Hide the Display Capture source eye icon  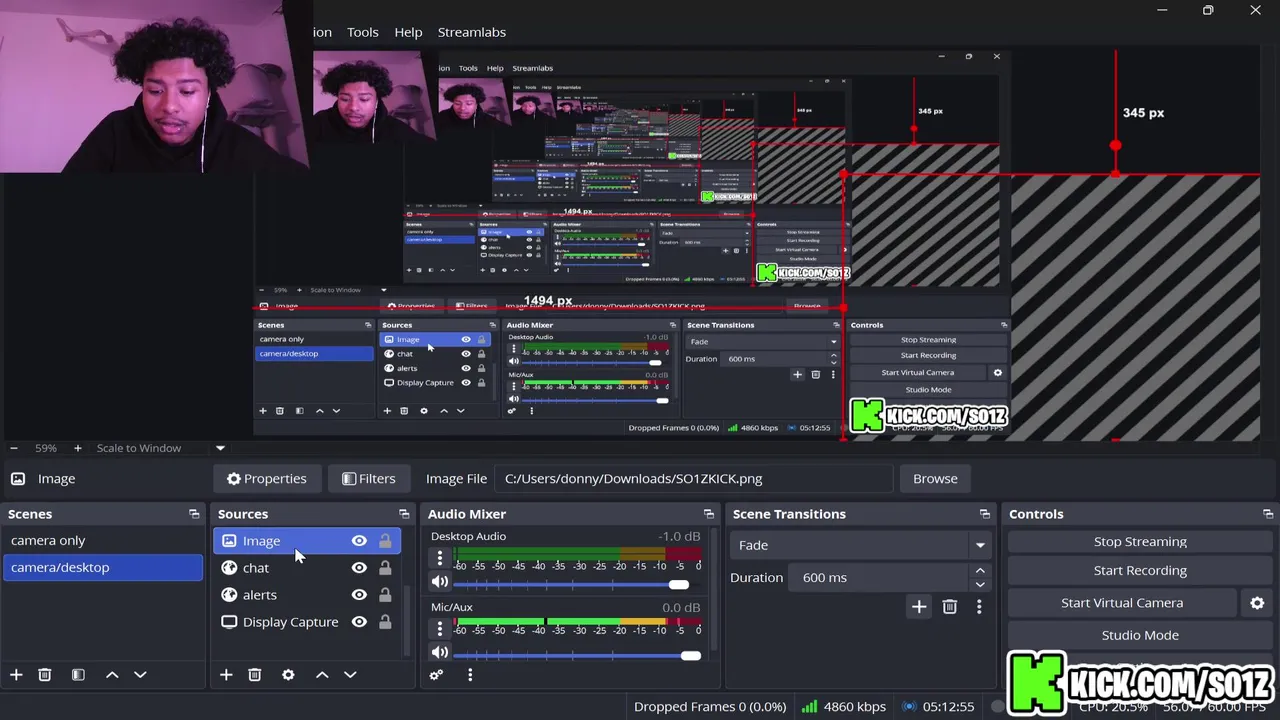tap(359, 622)
